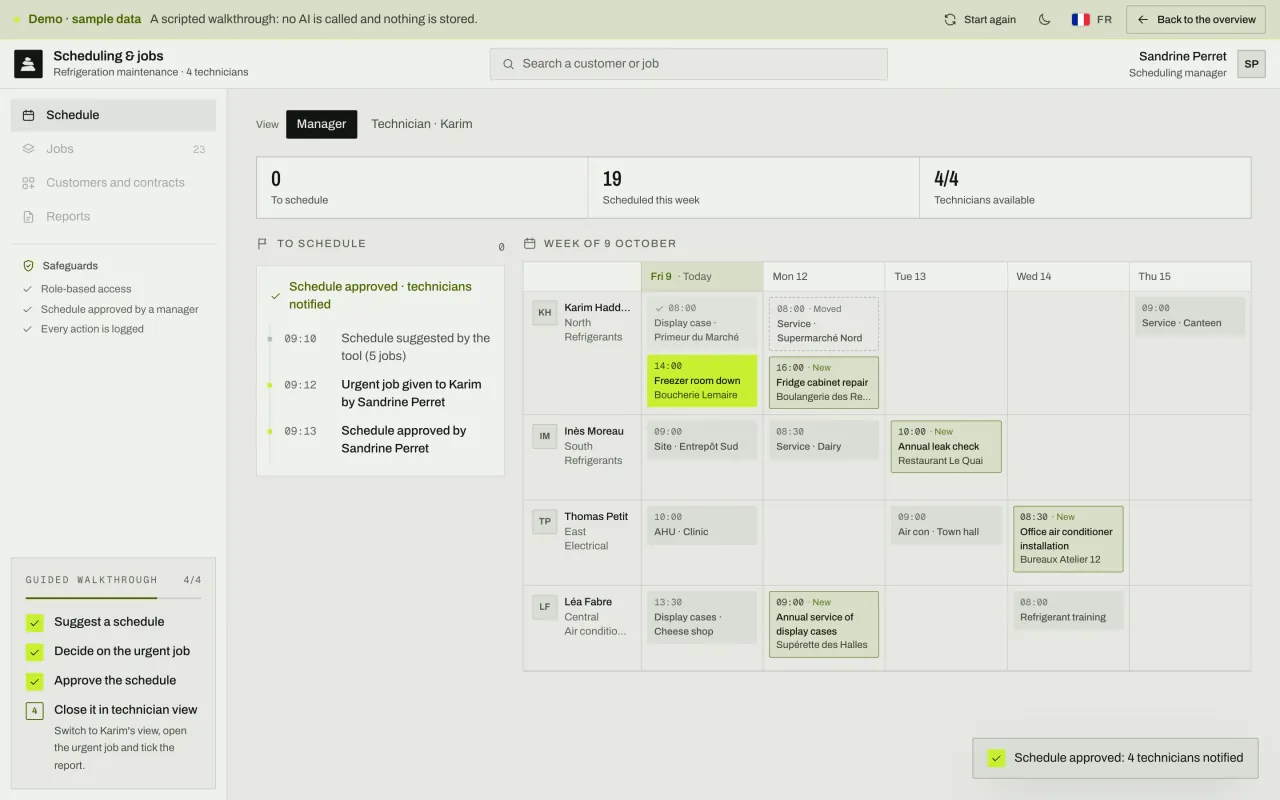Image resolution: width=1280 pixels, height=800 pixels.
Task: Open the Freezer room down job card
Action: [702, 381]
